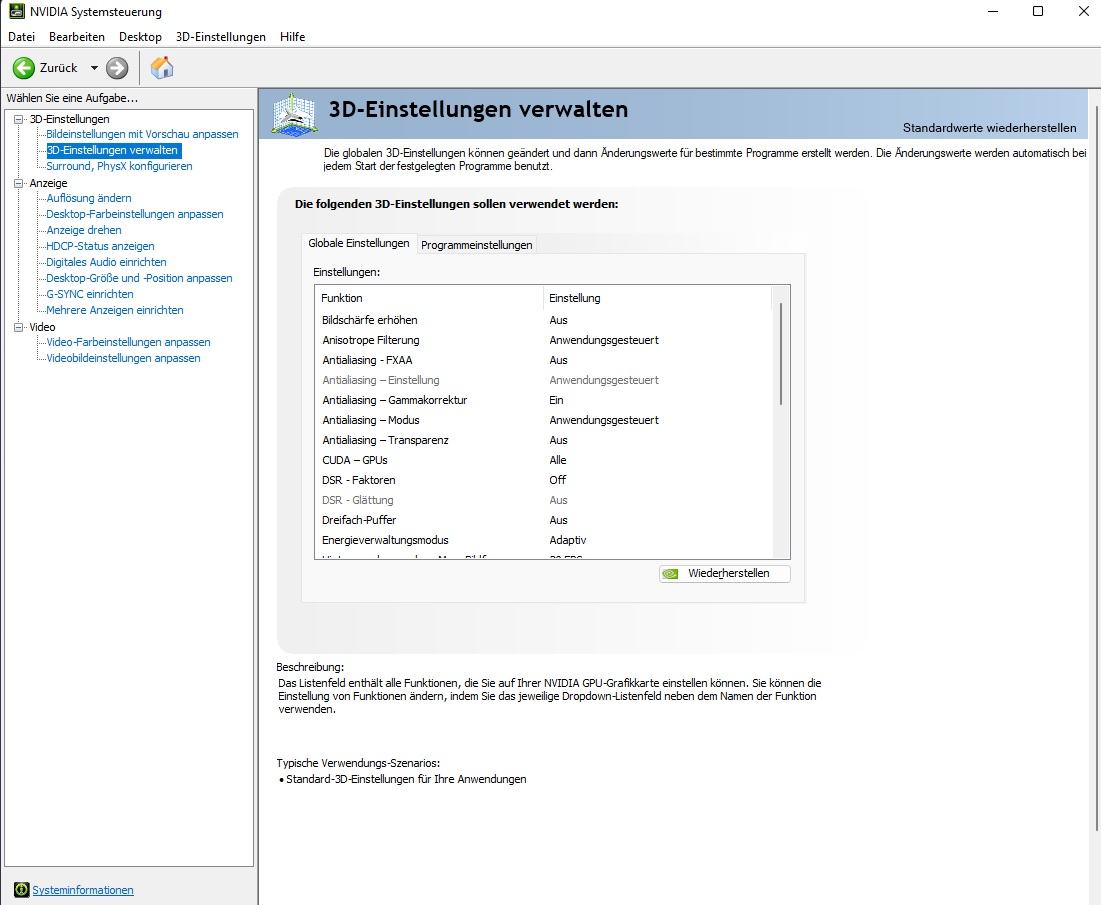Click the Off value of DSR - Faktoren
The width and height of the screenshot is (1101, 905).
pyautogui.click(x=558, y=480)
